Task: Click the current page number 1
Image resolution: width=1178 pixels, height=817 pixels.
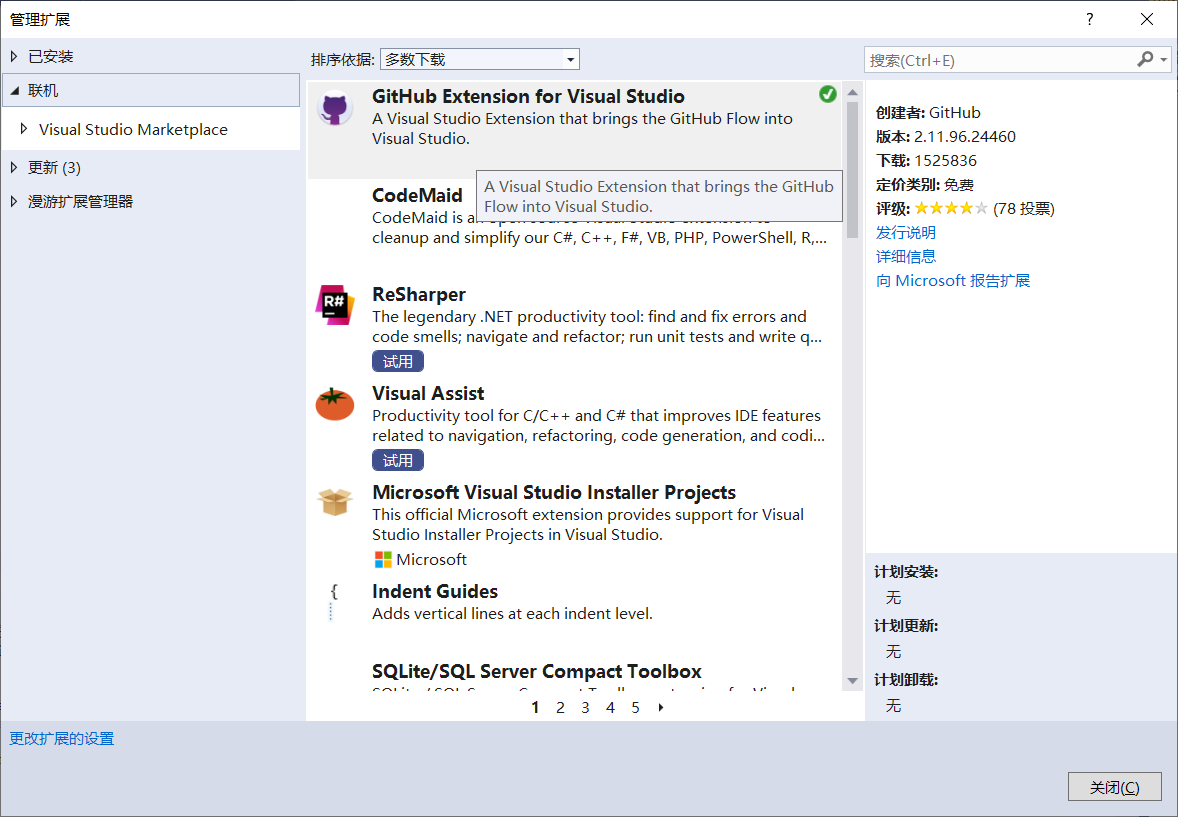Action: [x=535, y=707]
